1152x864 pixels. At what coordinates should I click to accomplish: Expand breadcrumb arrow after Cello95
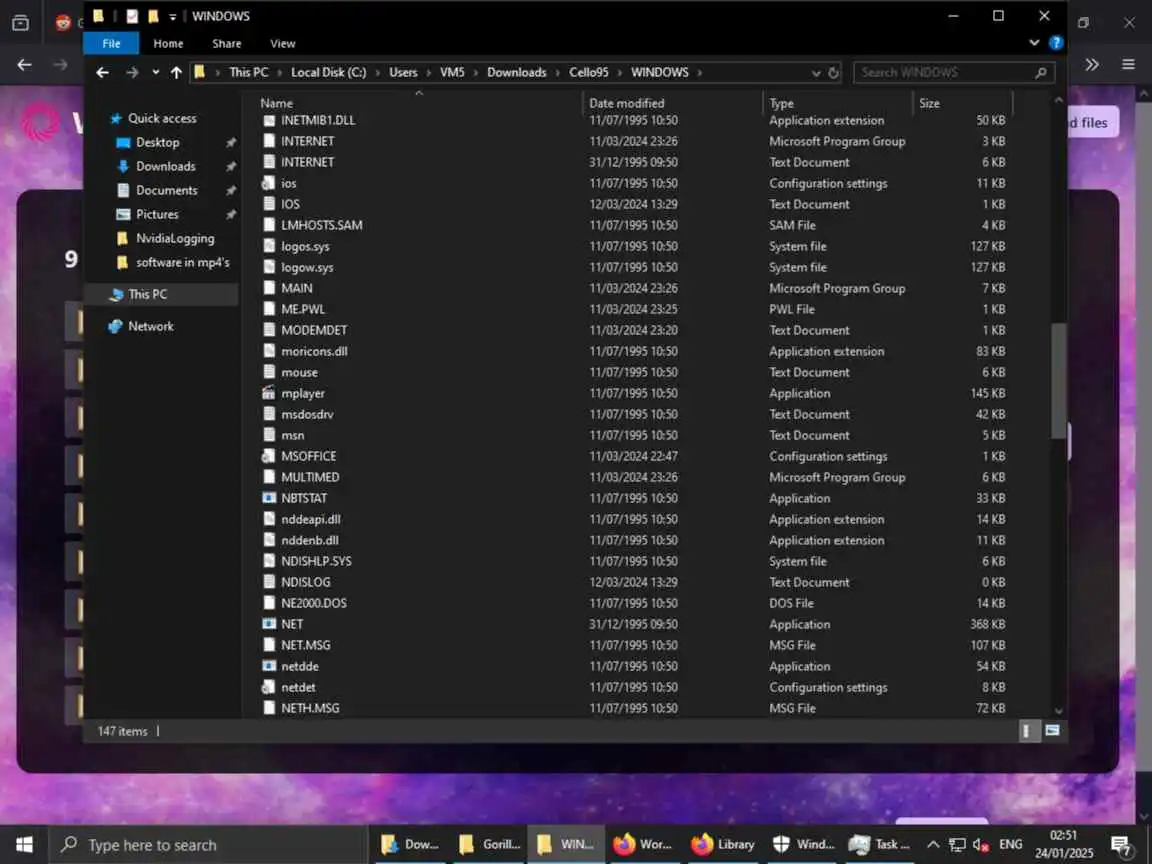(620, 72)
